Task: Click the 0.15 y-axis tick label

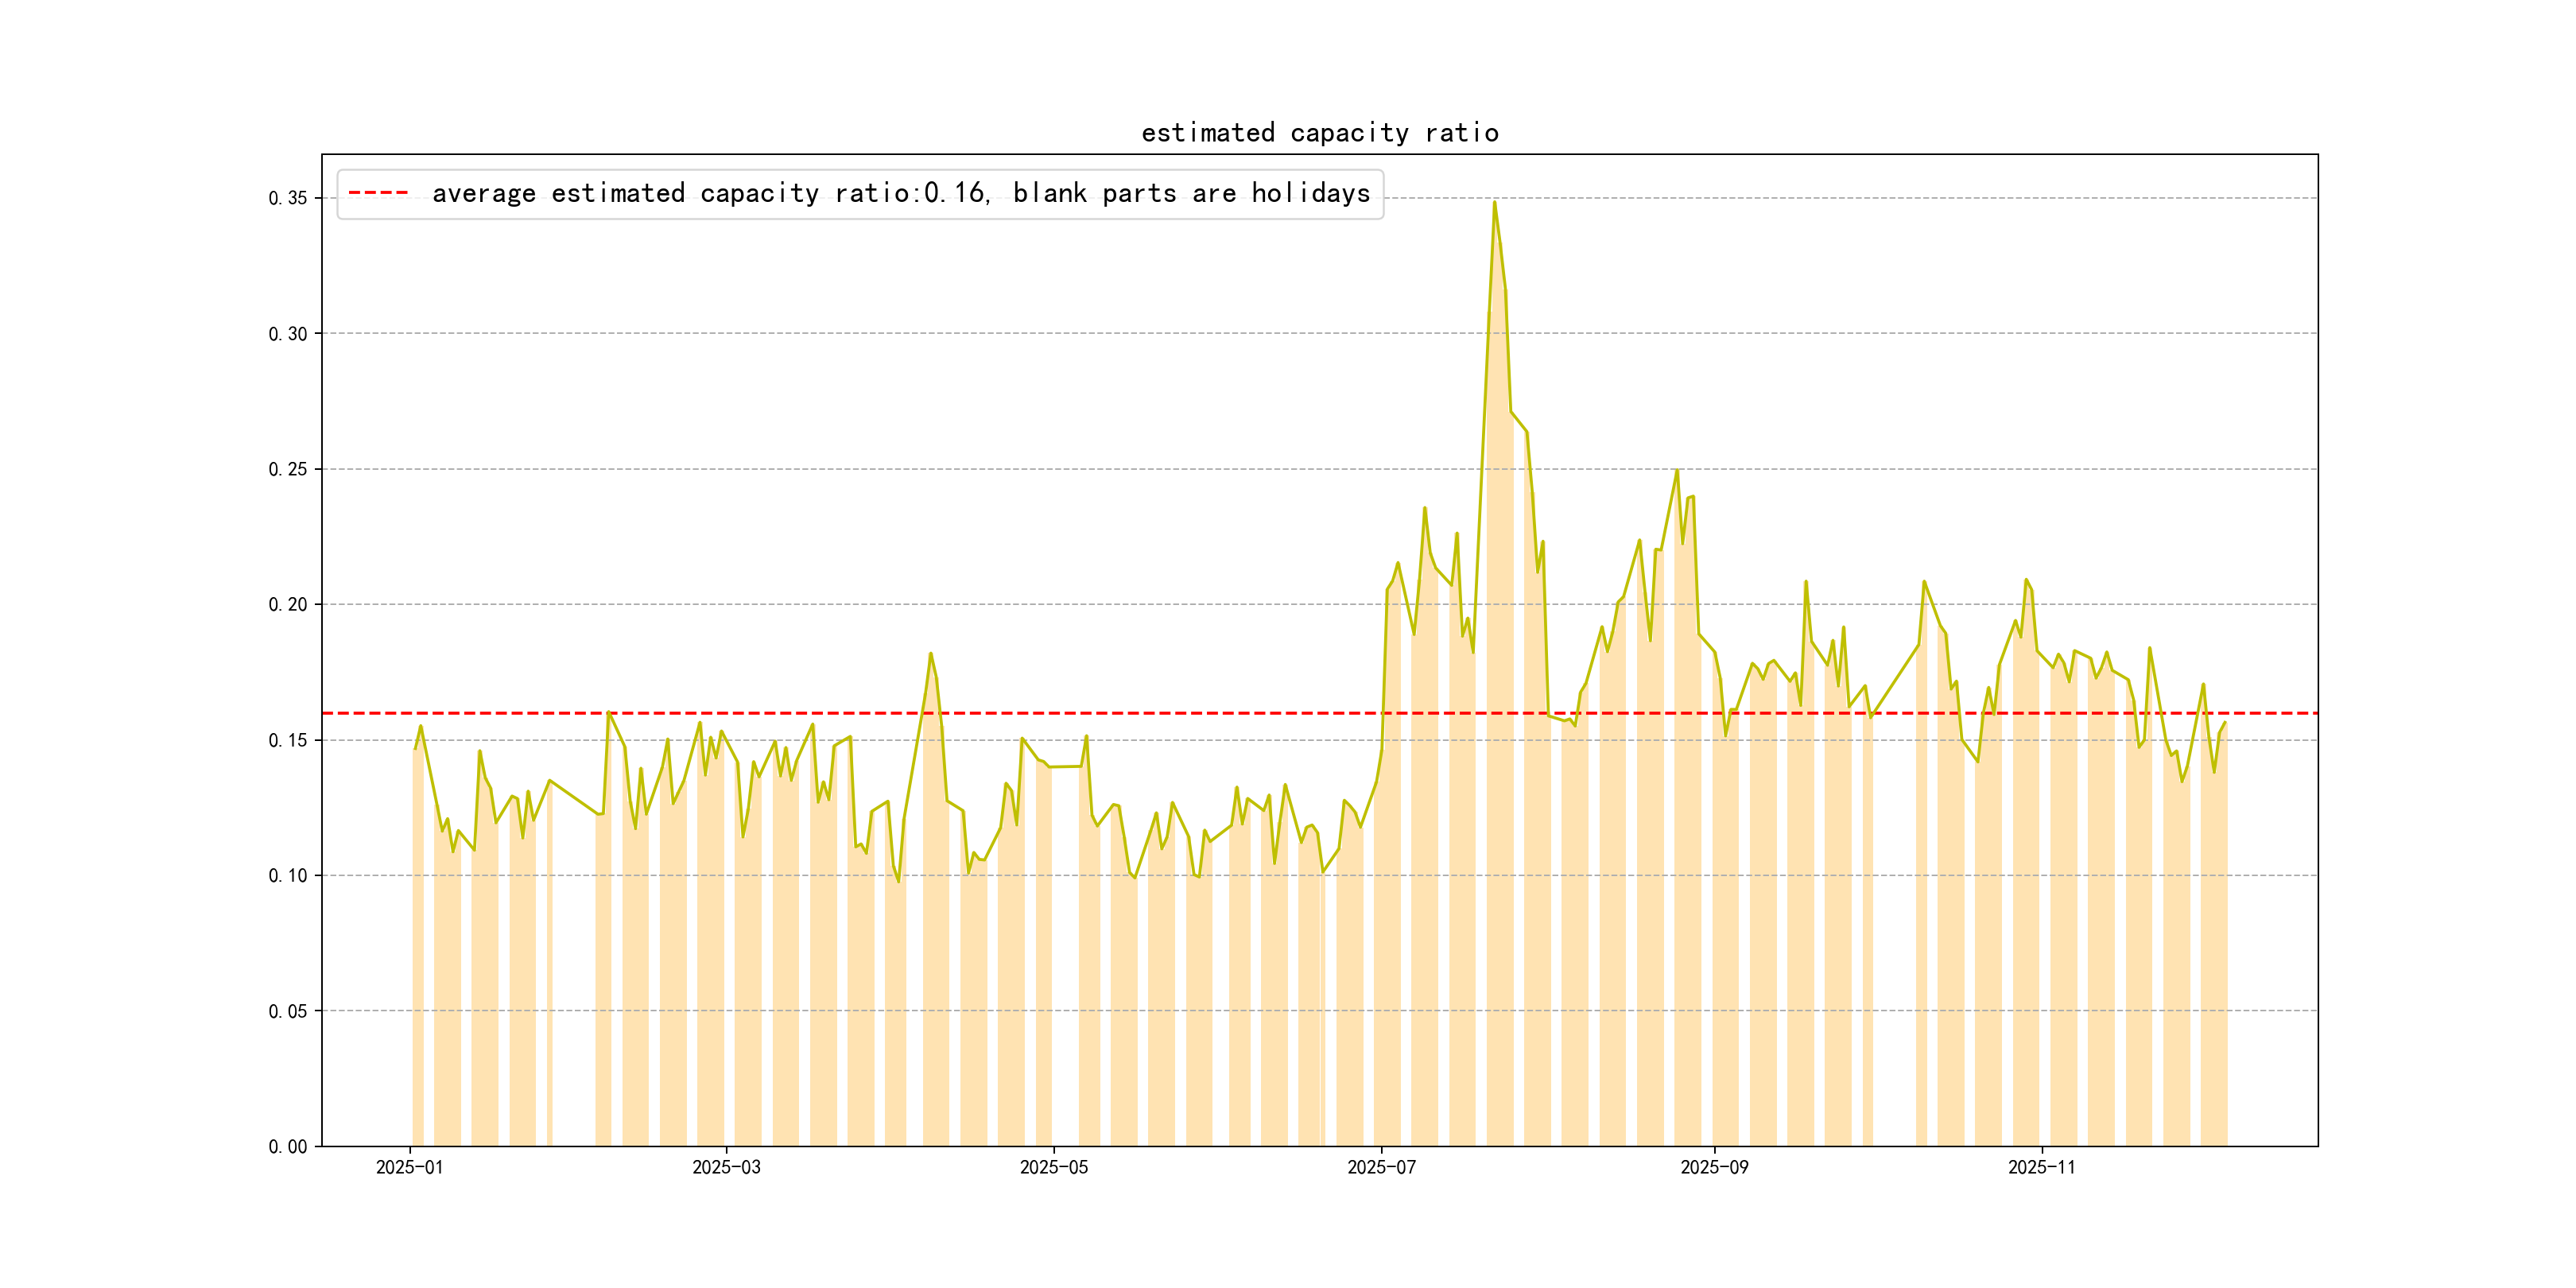Action: click(x=288, y=740)
